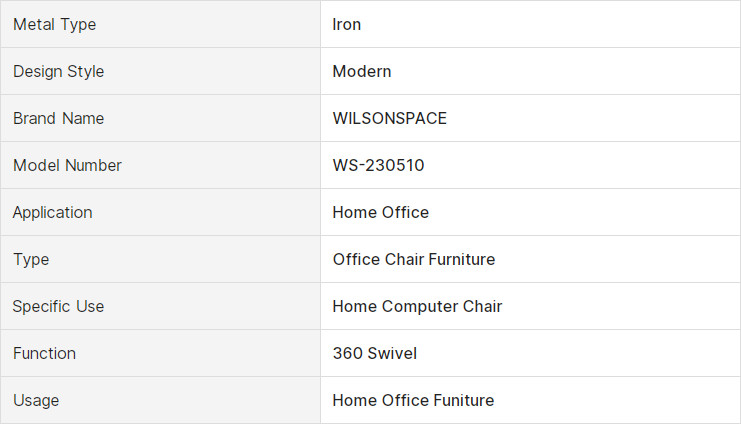Select the Home Office value
This screenshot has height=425, width=741.
click(x=380, y=212)
